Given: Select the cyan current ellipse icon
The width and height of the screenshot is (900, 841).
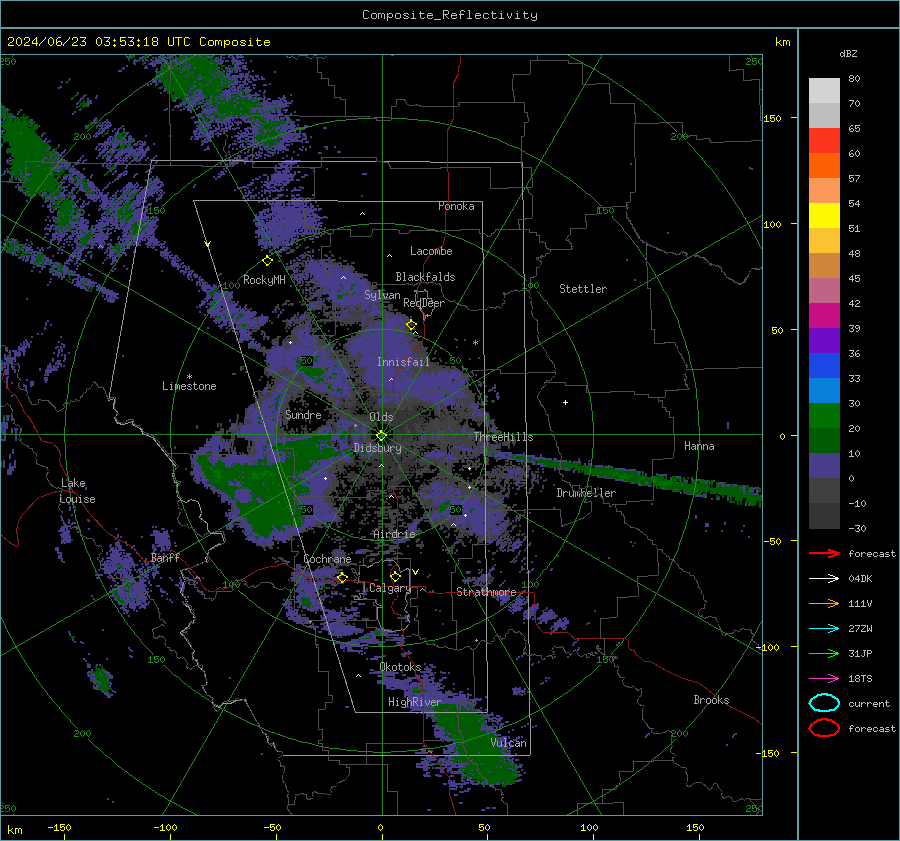Looking at the screenshot, I should pyautogui.click(x=824, y=703).
